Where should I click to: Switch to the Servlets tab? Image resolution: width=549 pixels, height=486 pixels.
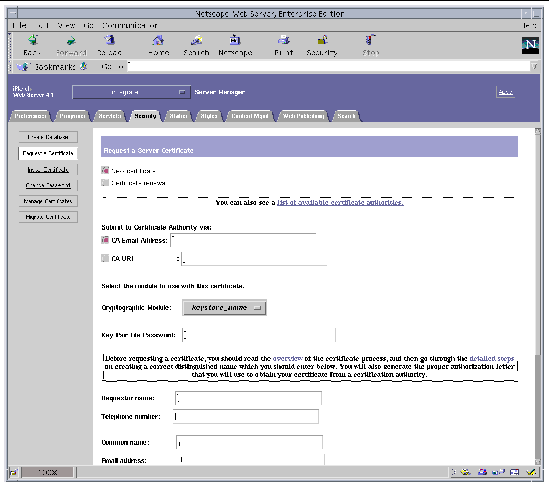[x=110, y=116]
